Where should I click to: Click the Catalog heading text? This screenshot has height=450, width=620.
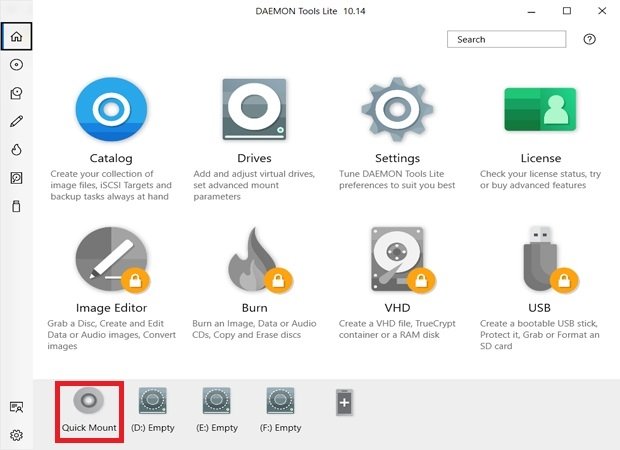tap(111, 158)
